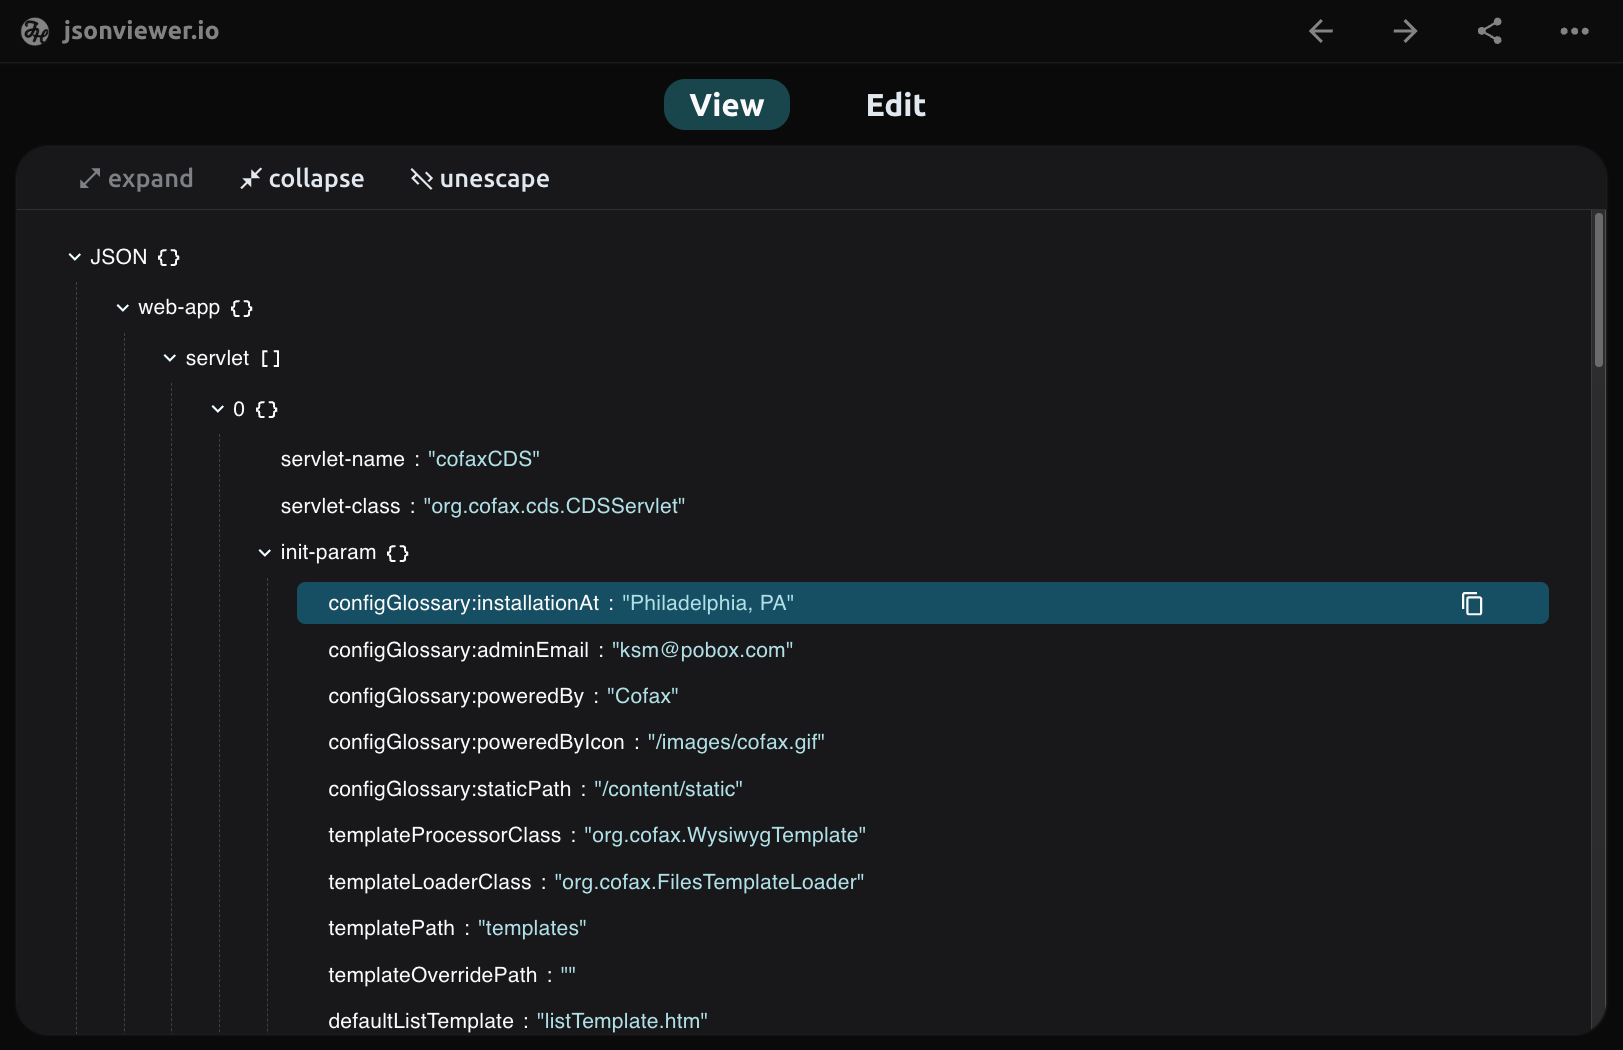This screenshot has height=1050, width=1623.
Task: Click the expand arrows icon
Action: 90,178
